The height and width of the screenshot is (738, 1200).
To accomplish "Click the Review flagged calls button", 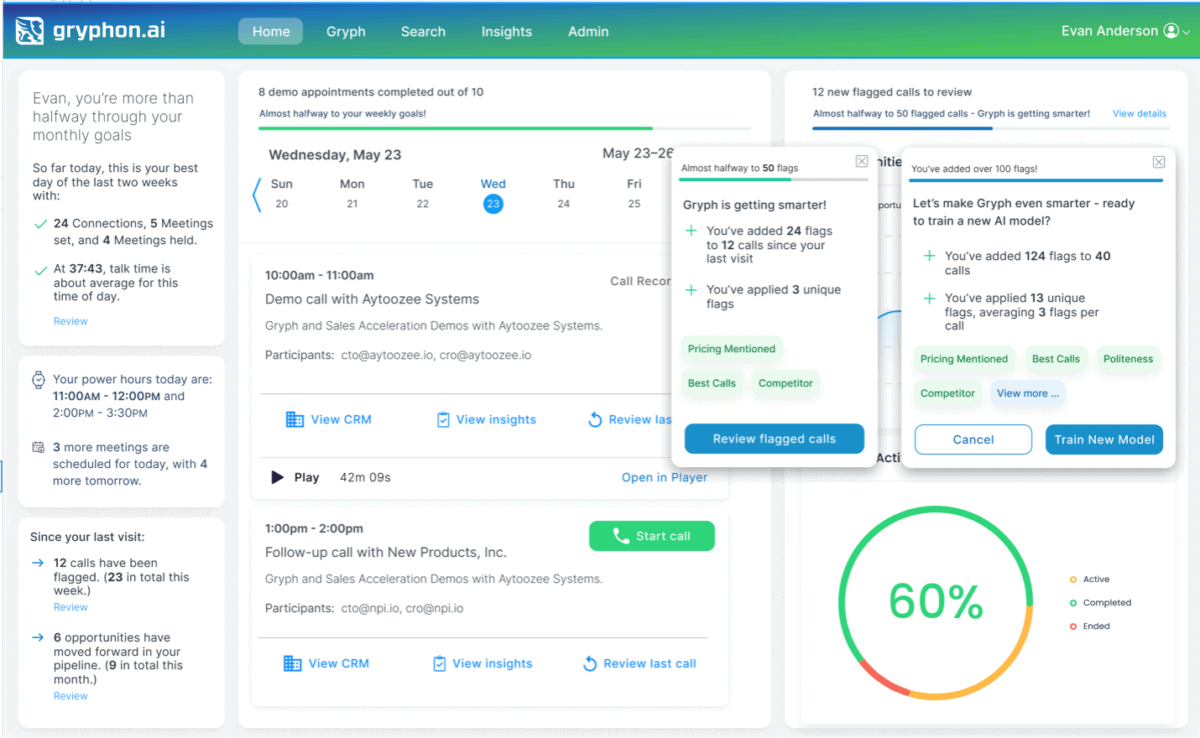I will point(773,439).
